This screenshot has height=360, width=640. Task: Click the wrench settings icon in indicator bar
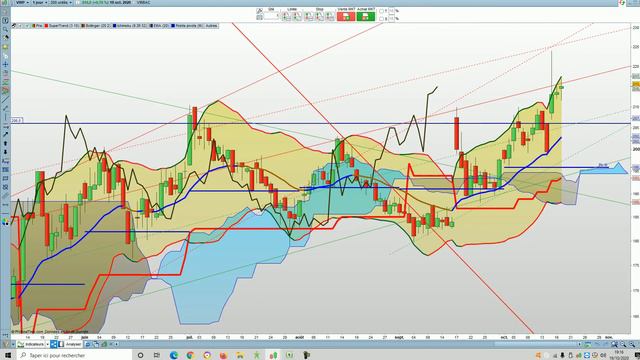tap(14, 26)
